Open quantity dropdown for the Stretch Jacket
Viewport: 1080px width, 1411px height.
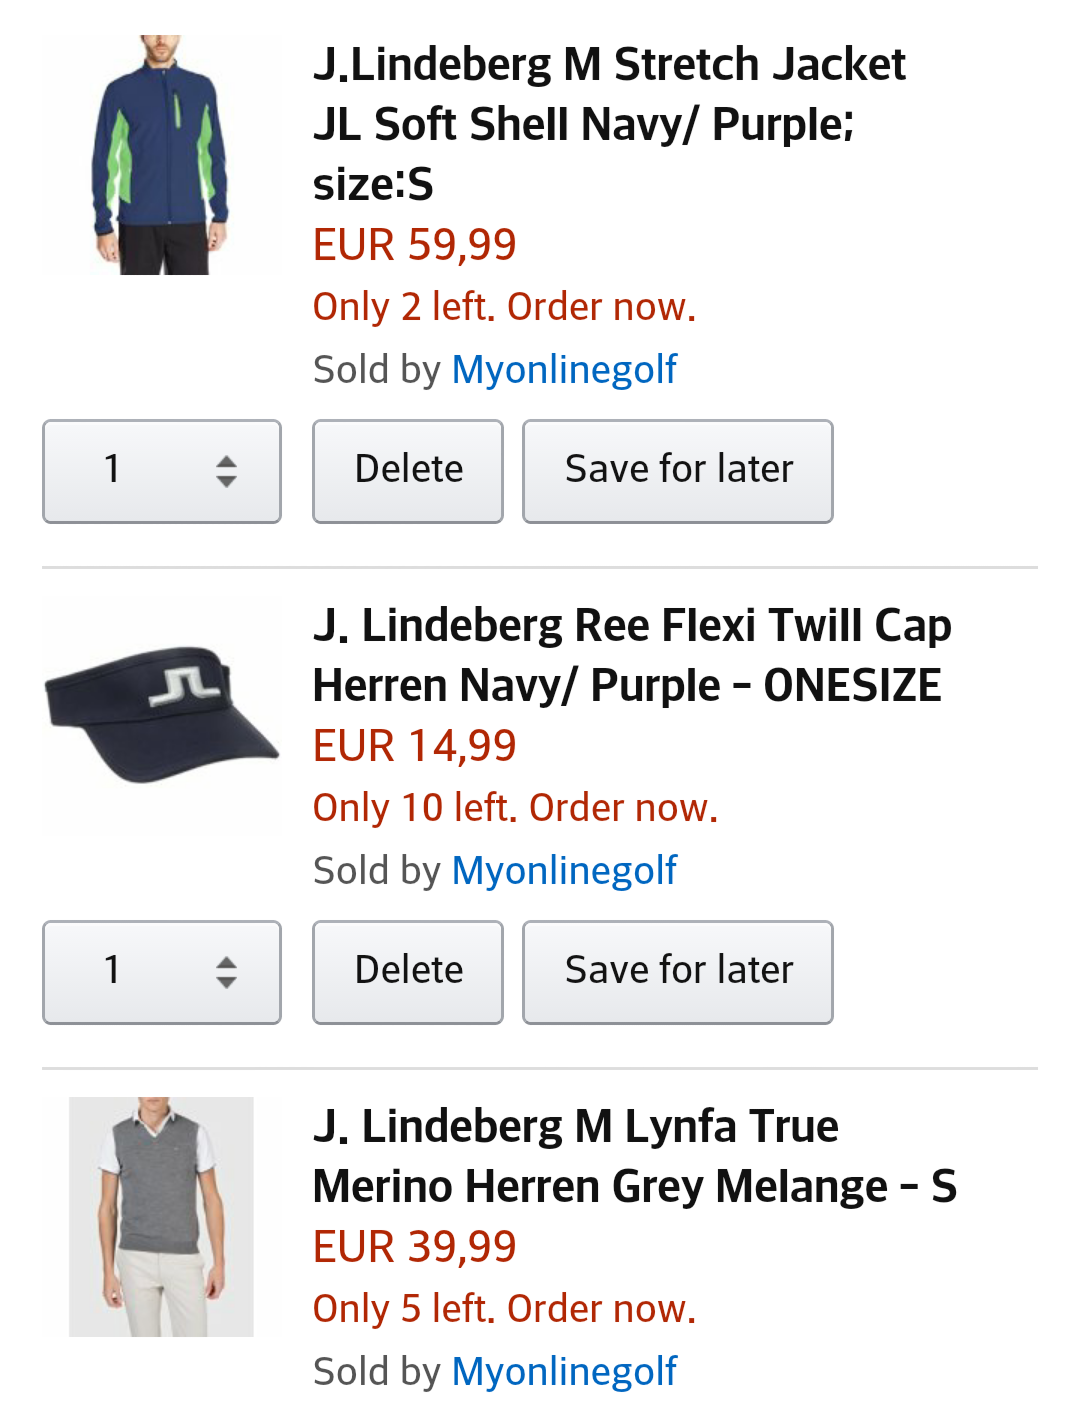tap(162, 471)
